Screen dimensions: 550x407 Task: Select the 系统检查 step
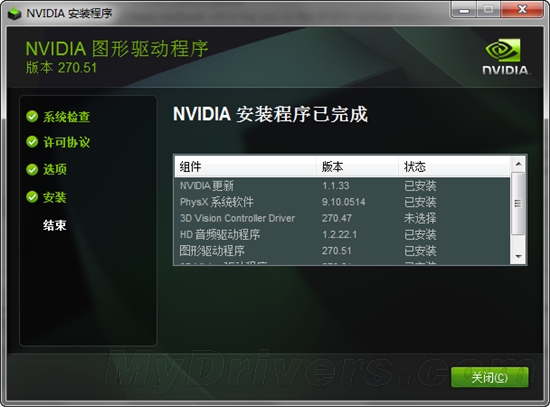click(67, 117)
